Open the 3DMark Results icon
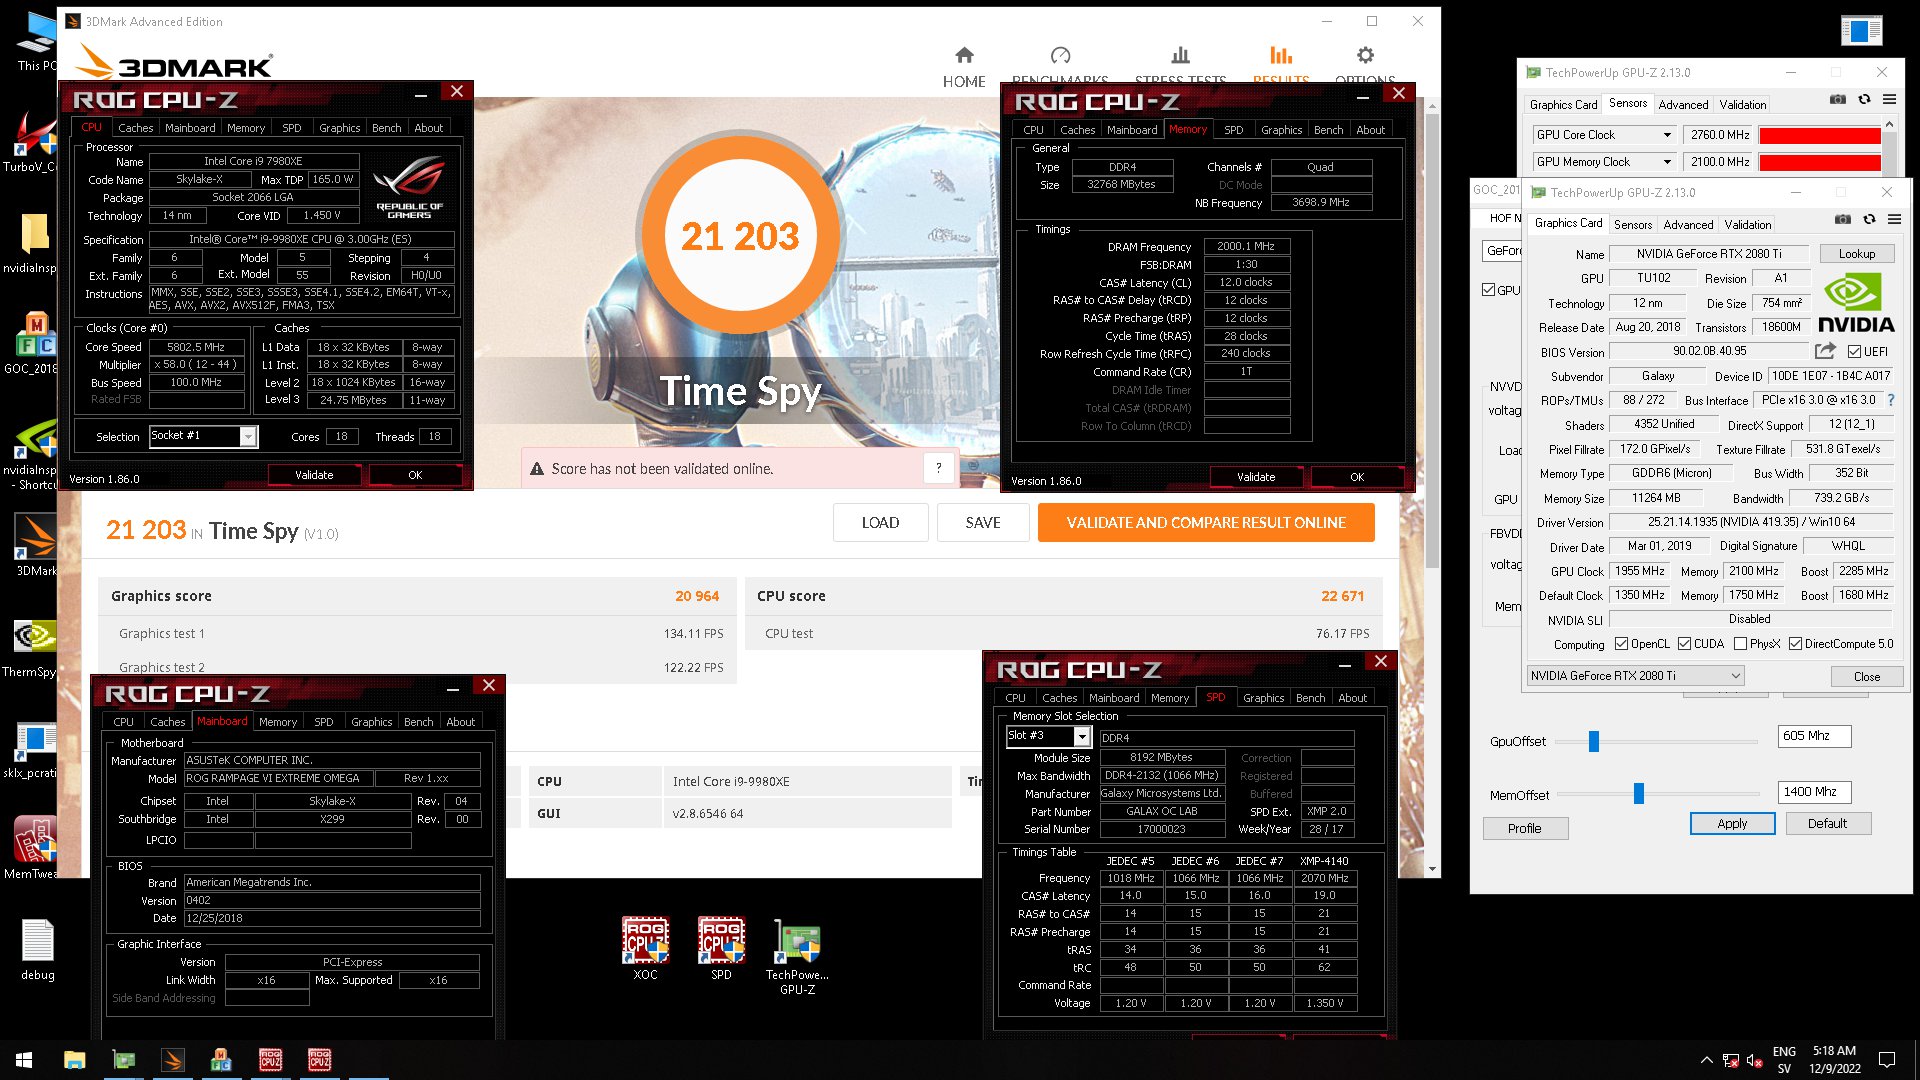The height and width of the screenshot is (1080, 1920). (1281, 55)
